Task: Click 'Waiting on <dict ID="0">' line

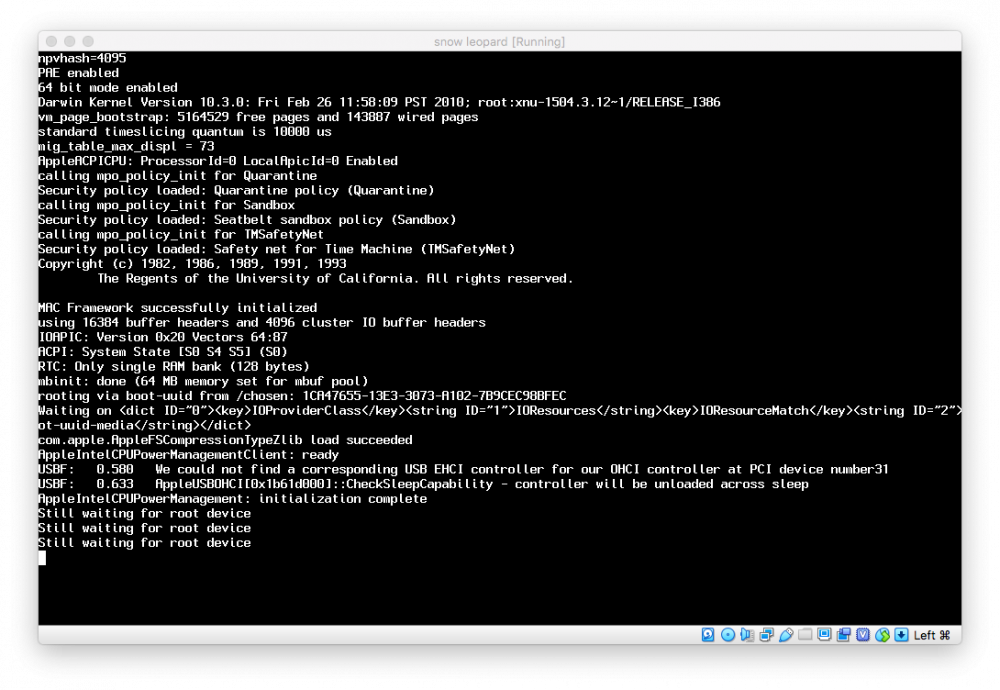Action: click(500, 410)
